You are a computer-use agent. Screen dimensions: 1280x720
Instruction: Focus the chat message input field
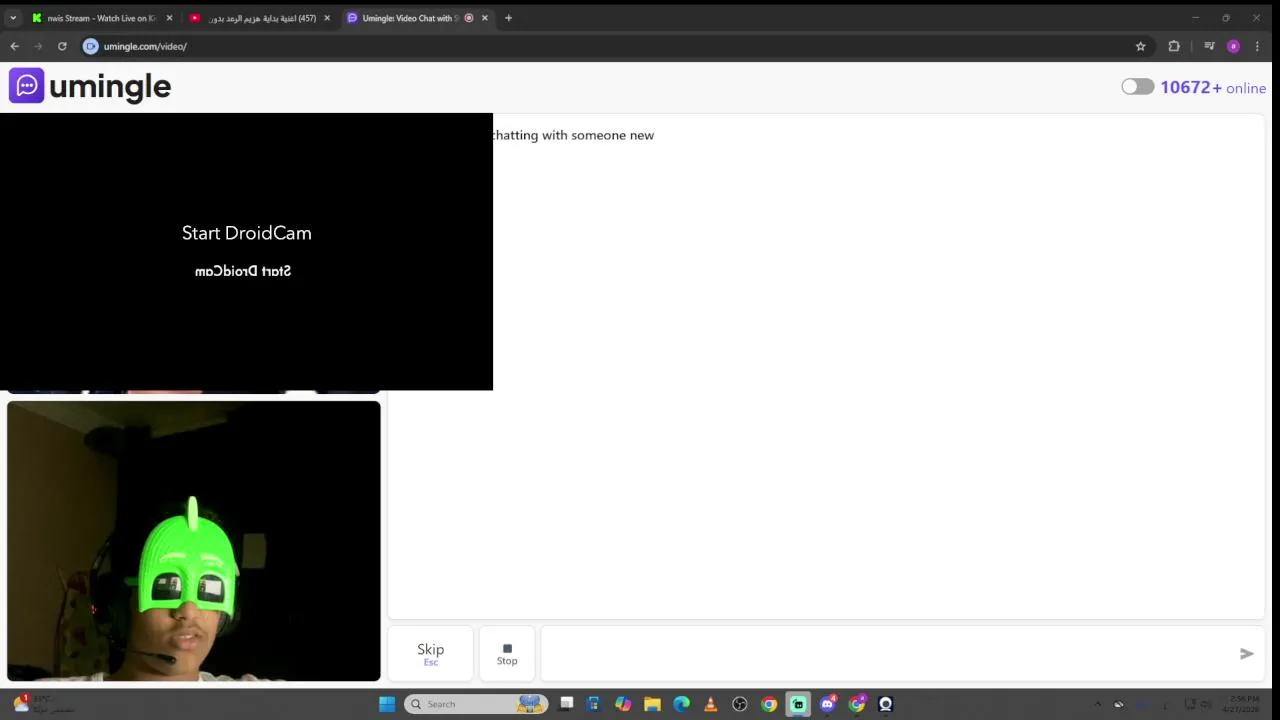(886, 653)
